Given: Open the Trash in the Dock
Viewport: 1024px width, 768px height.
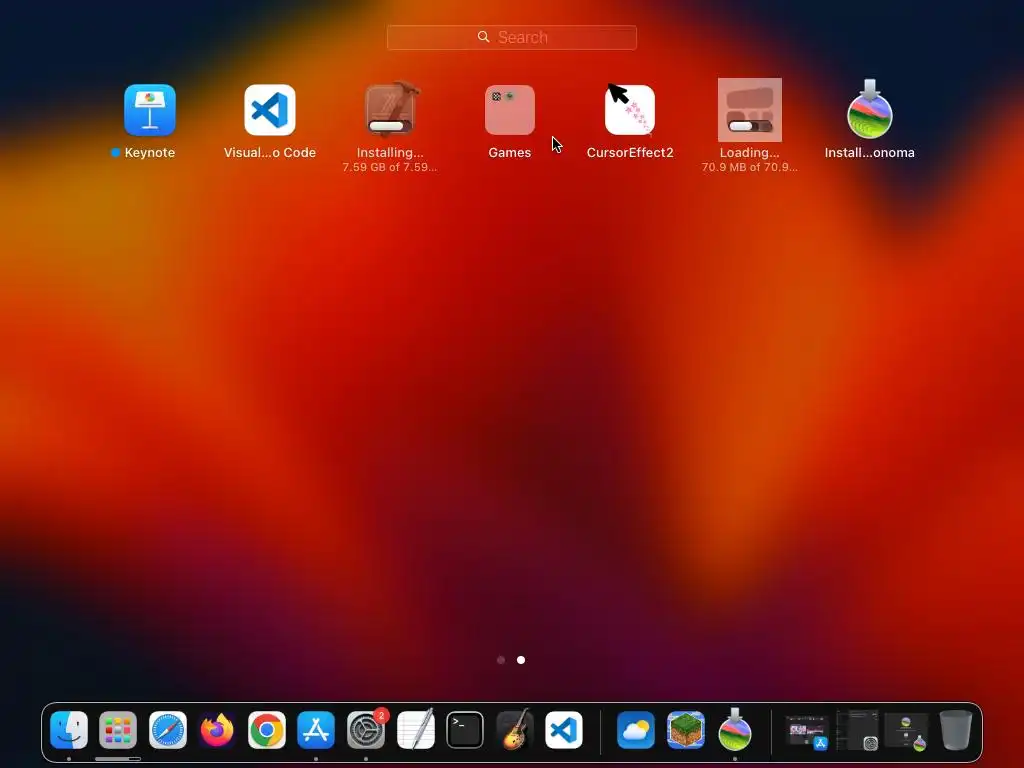Looking at the screenshot, I should coord(956,729).
